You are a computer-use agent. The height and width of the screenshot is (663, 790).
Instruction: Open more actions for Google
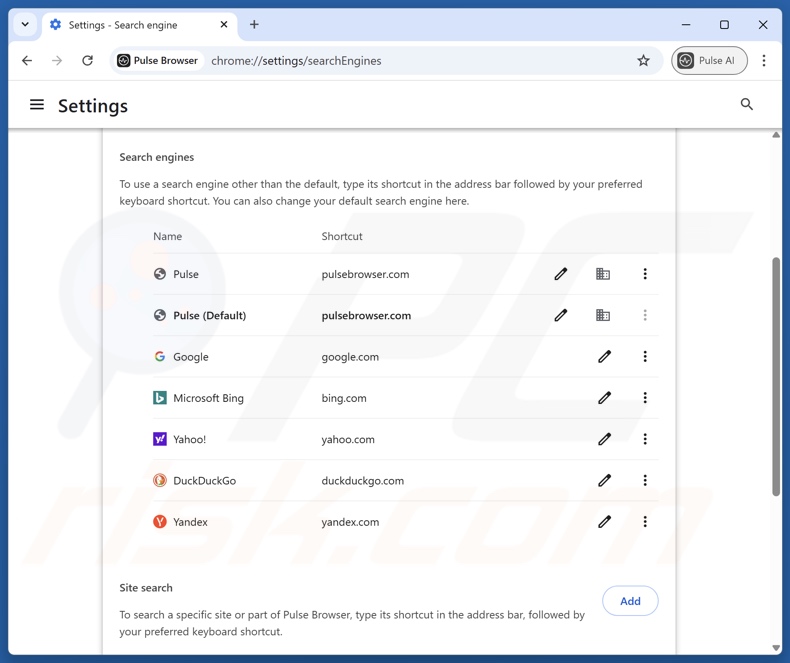(645, 357)
